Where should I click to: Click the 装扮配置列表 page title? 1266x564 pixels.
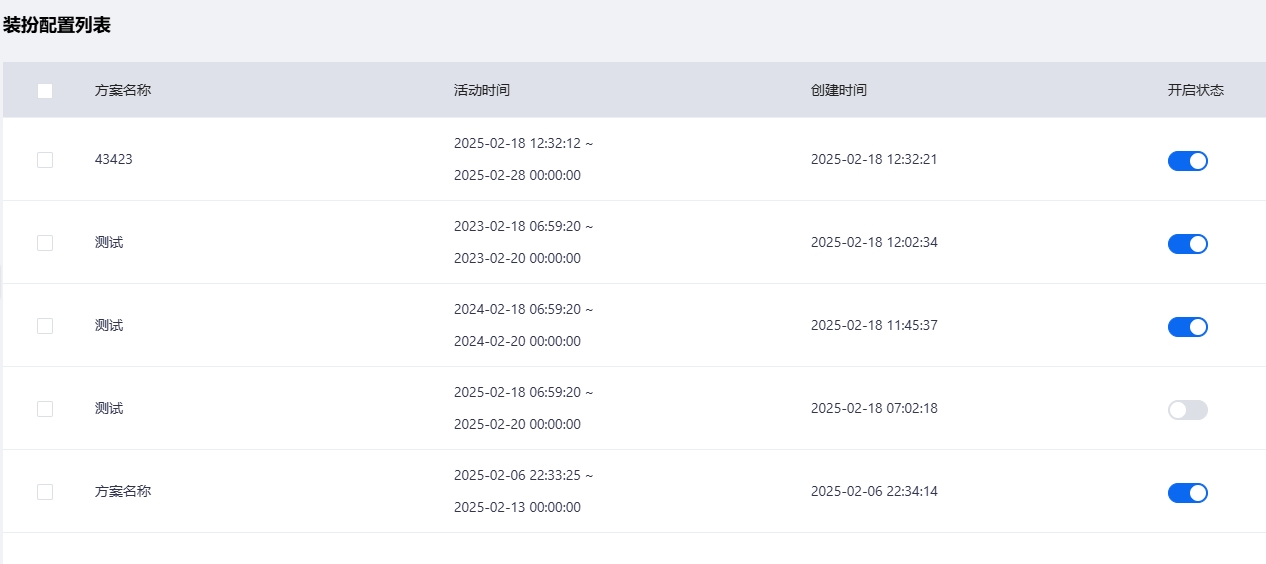click(56, 26)
